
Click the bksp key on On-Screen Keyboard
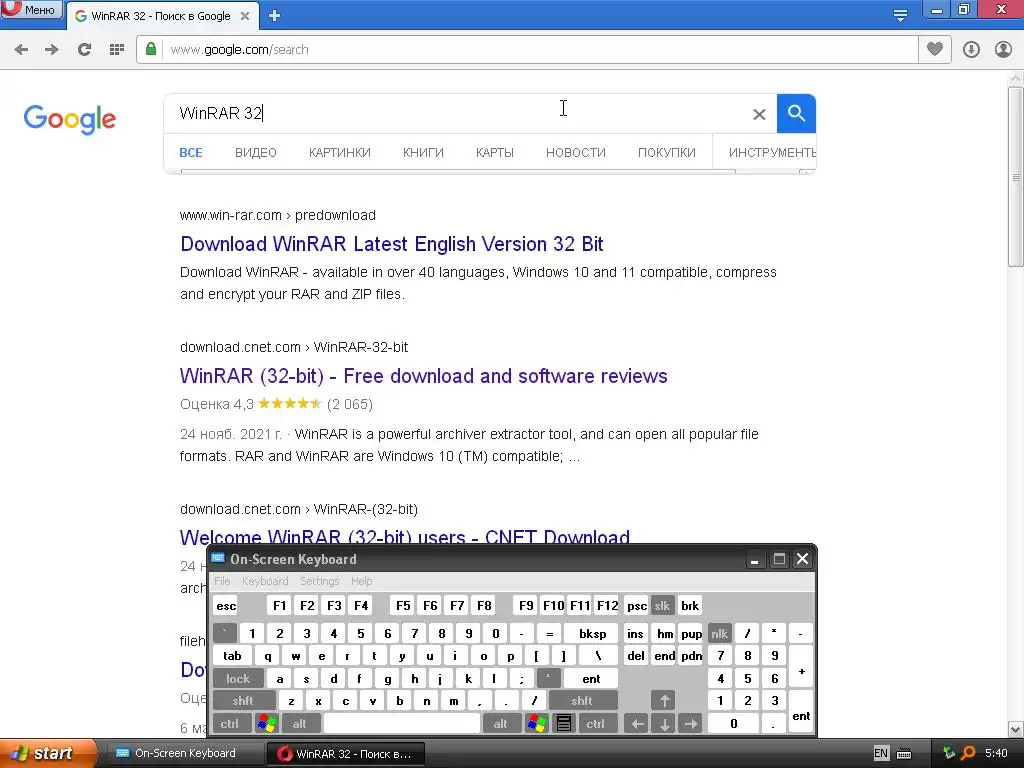click(x=592, y=633)
